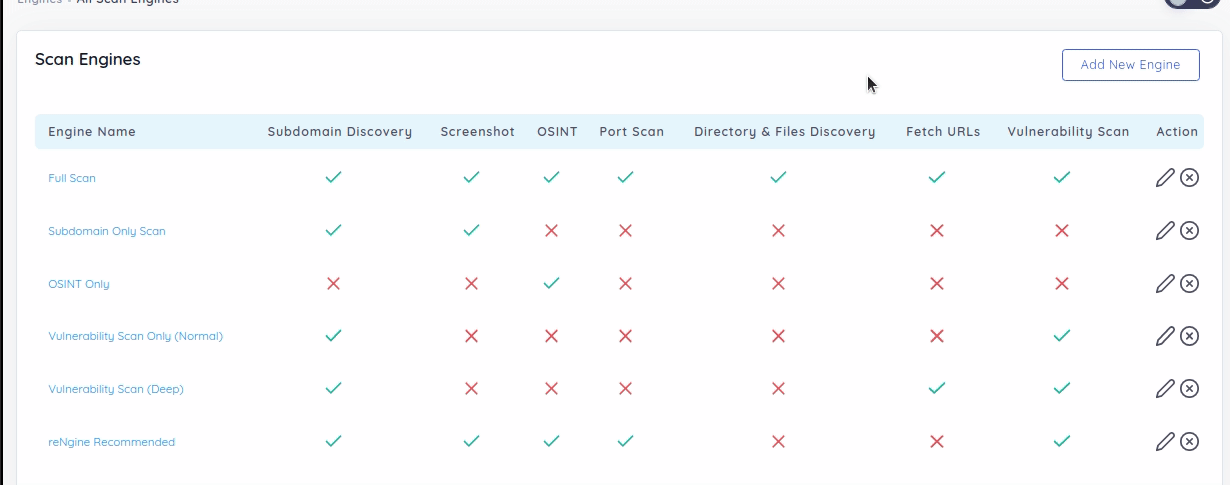Screen dimensions: 1230x485
Task: Click Full Scan Subdomain Discovery checkmark
Action: (334, 178)
